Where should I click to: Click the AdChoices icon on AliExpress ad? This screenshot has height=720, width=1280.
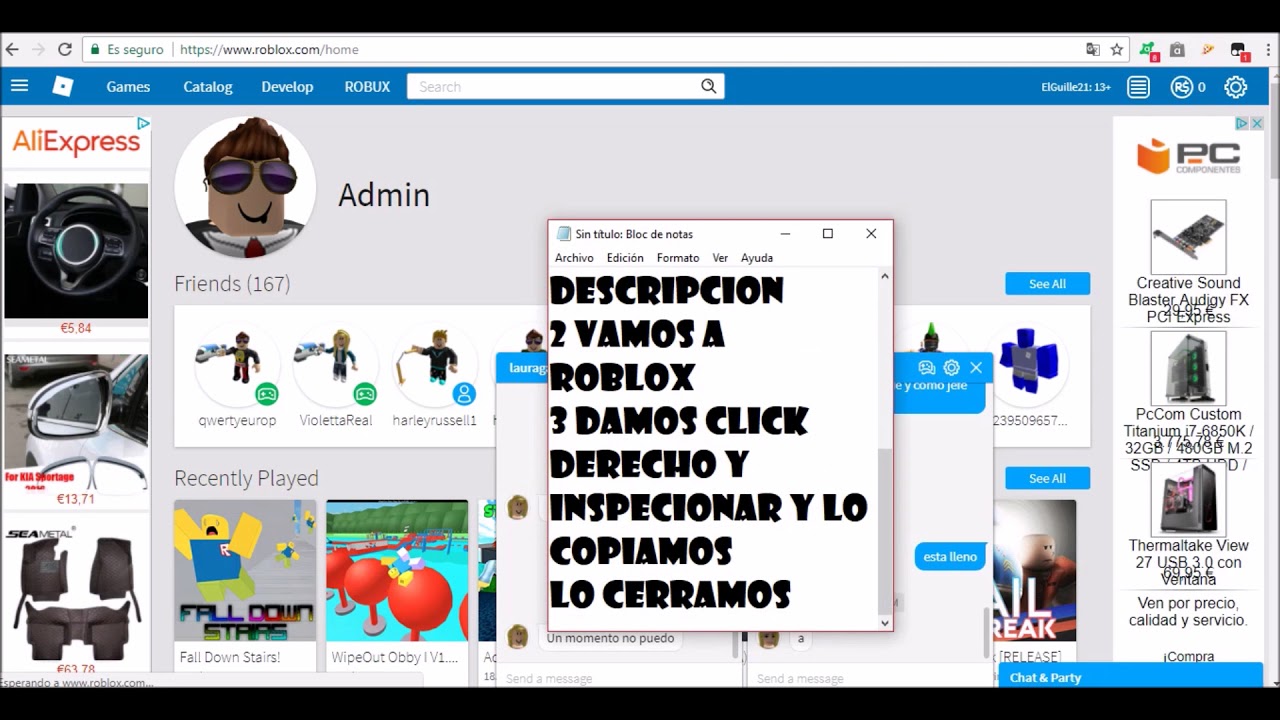click(143, 123)
